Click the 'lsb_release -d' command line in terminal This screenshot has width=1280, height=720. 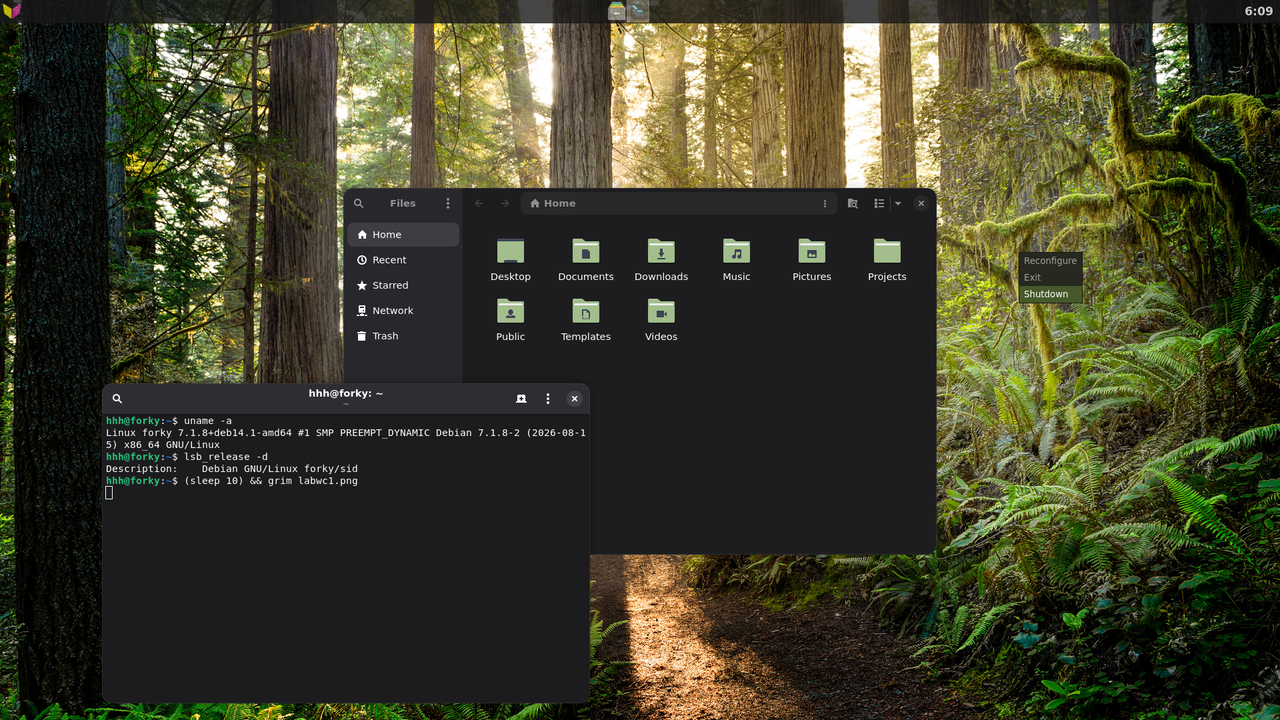point(187,457)
